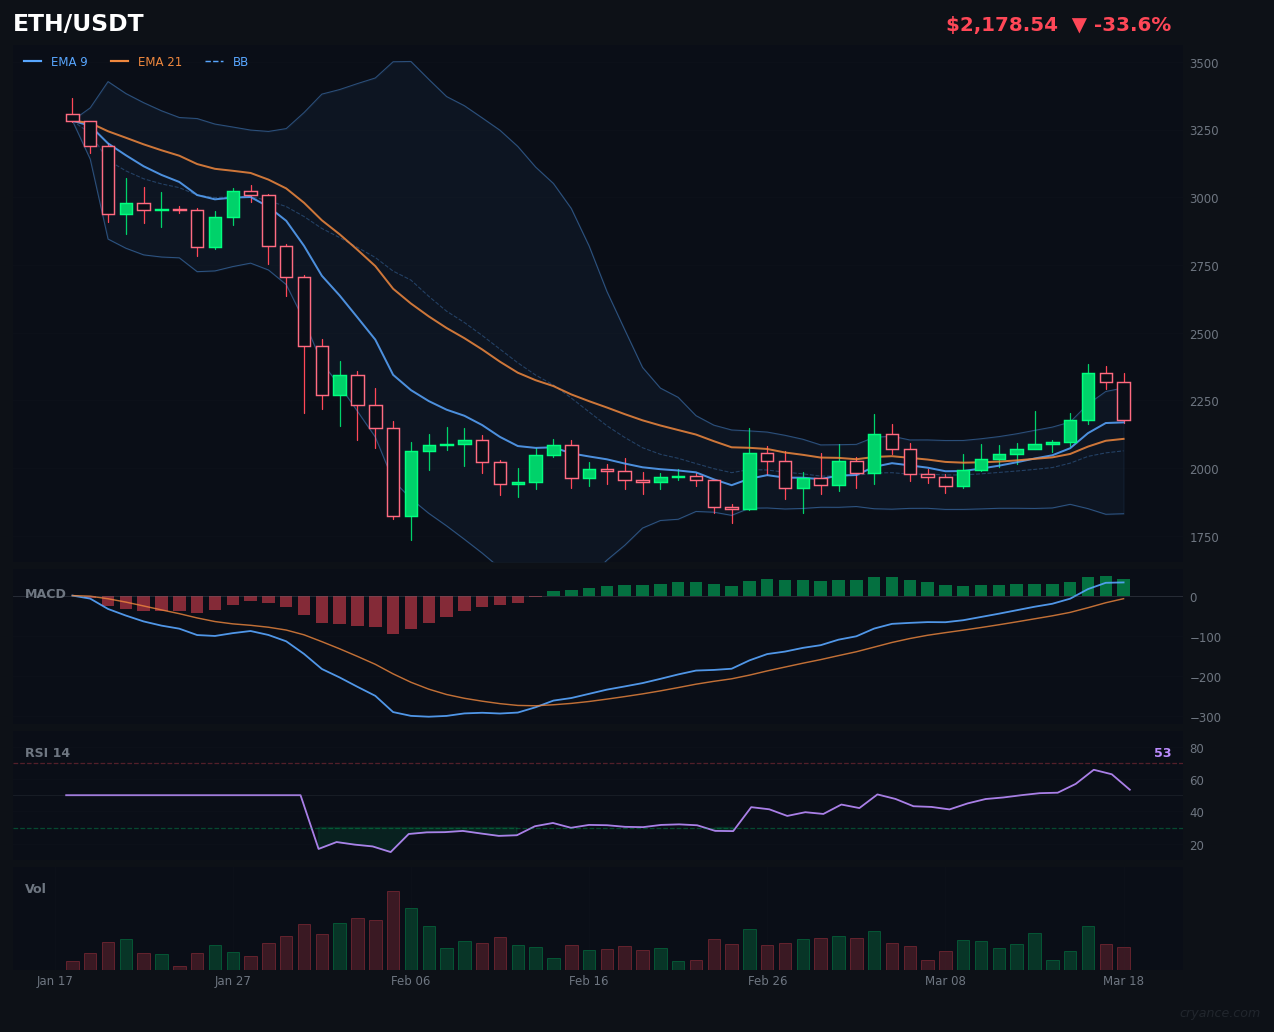
Task: Click the red downward triangle beside the price
Action: (x=1080, y=24)
